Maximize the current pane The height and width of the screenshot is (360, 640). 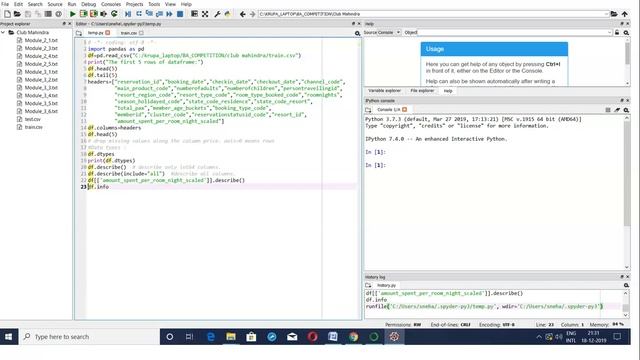(x=194, y=14)
